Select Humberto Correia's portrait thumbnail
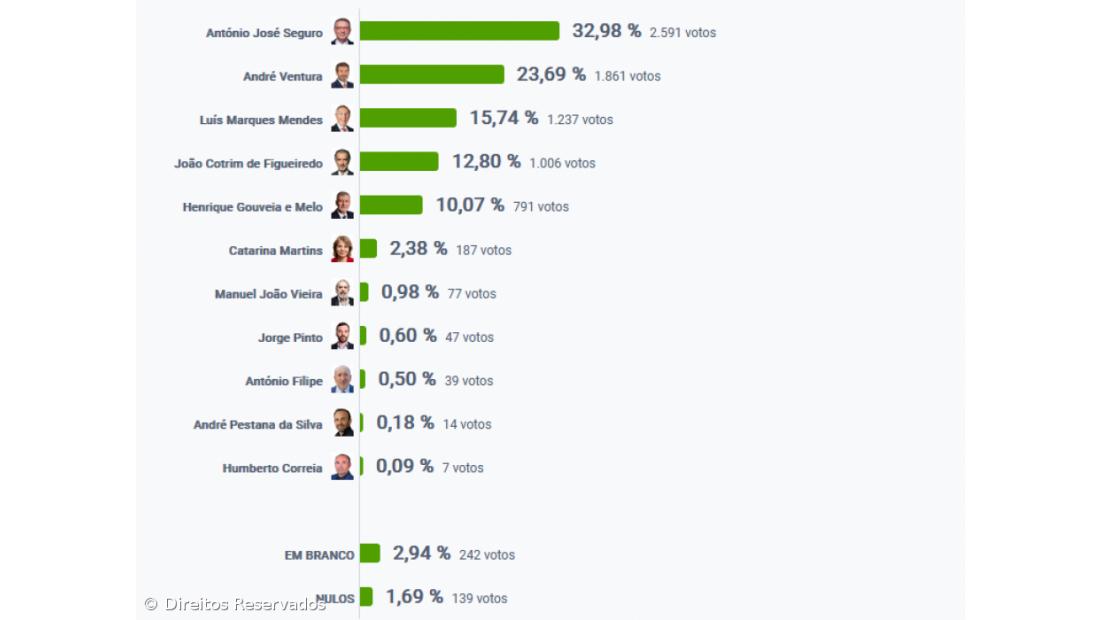 point(342,467)
